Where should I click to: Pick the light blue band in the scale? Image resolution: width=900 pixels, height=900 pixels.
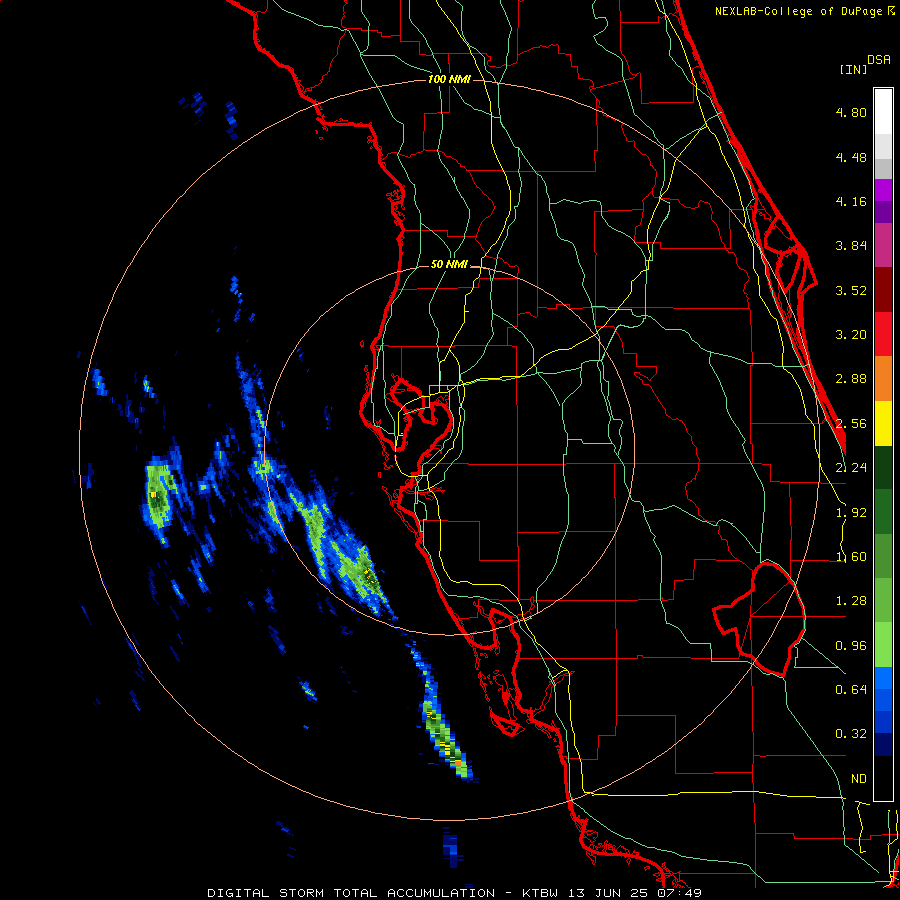click(x=883, y=678)
